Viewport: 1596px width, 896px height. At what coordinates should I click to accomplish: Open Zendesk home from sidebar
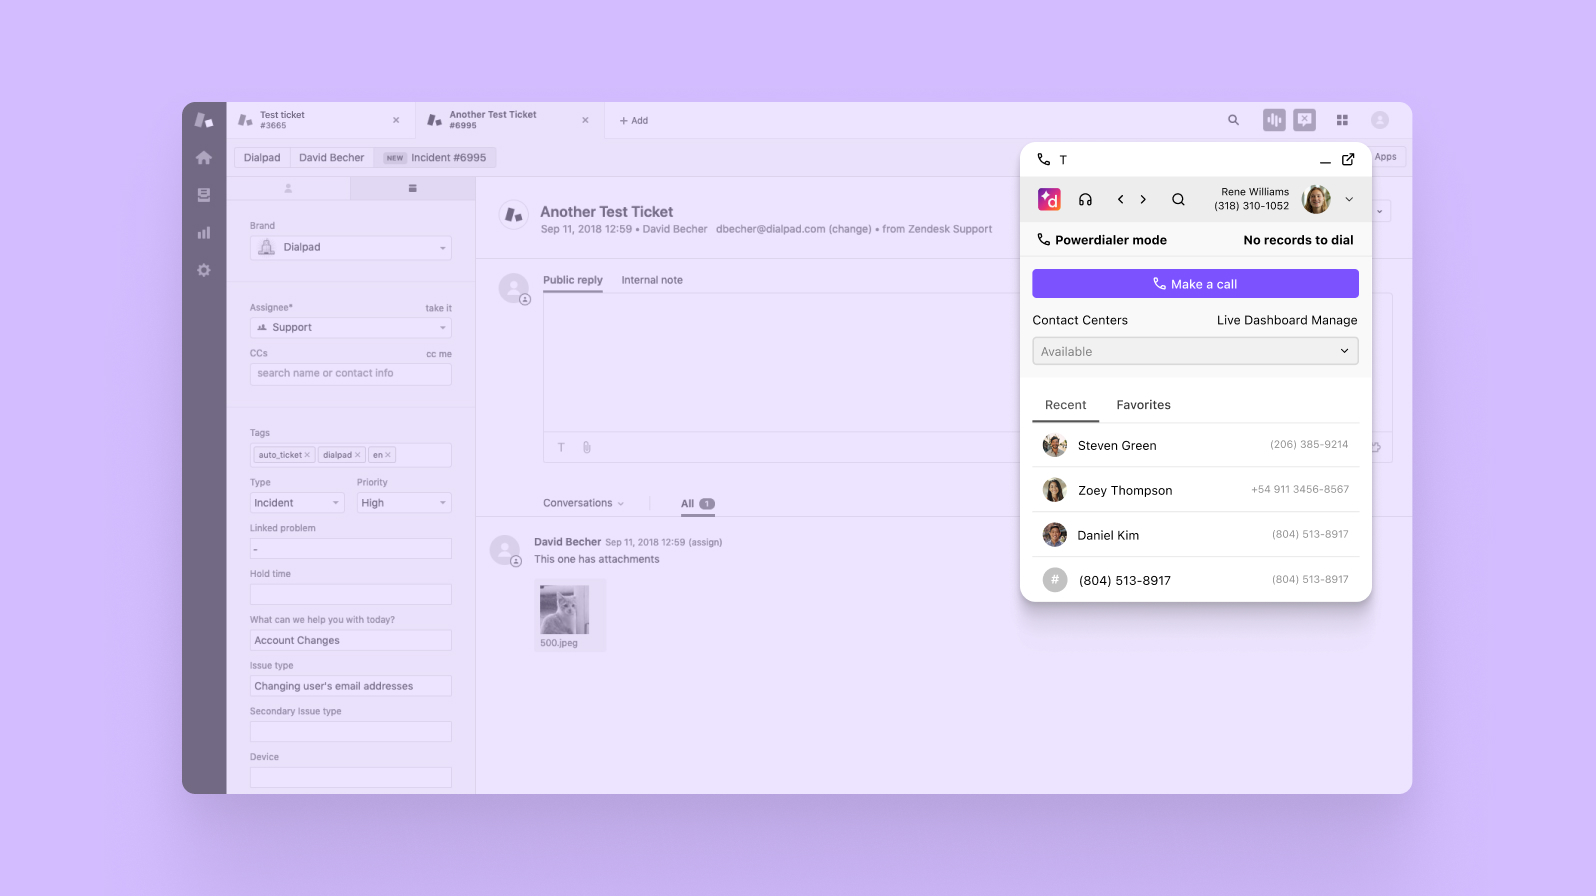tap(204, 158)
